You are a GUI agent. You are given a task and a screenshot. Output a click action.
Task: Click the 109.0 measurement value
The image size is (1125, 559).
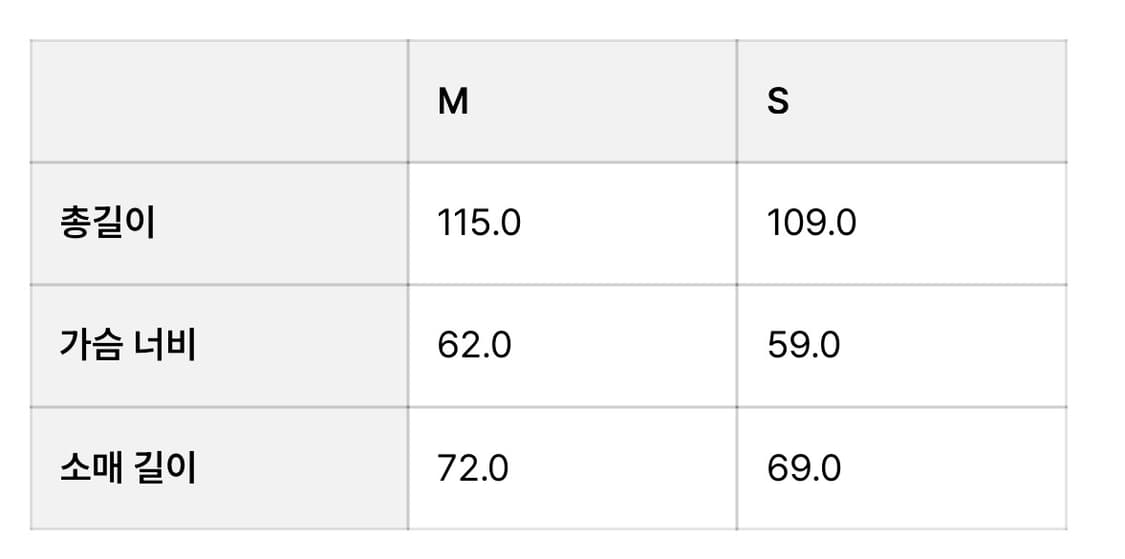811,224
